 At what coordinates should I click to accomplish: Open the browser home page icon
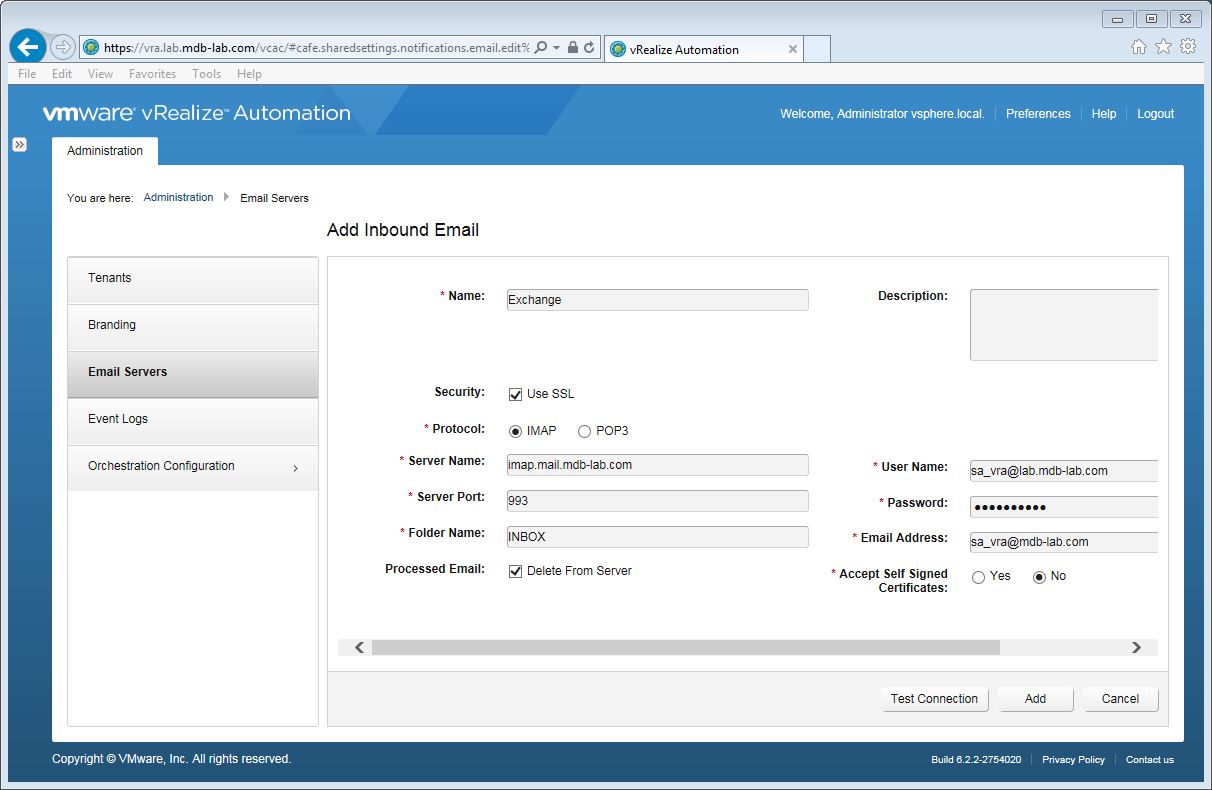coord(1138,47)
